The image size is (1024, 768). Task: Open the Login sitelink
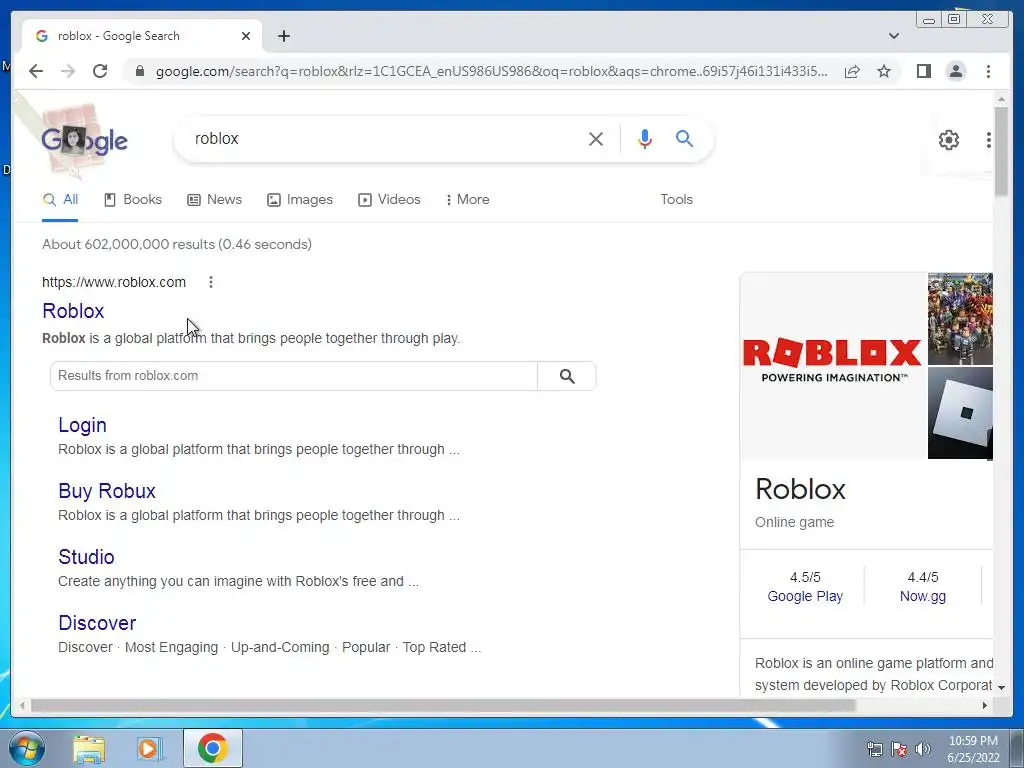tap(82, 425)
